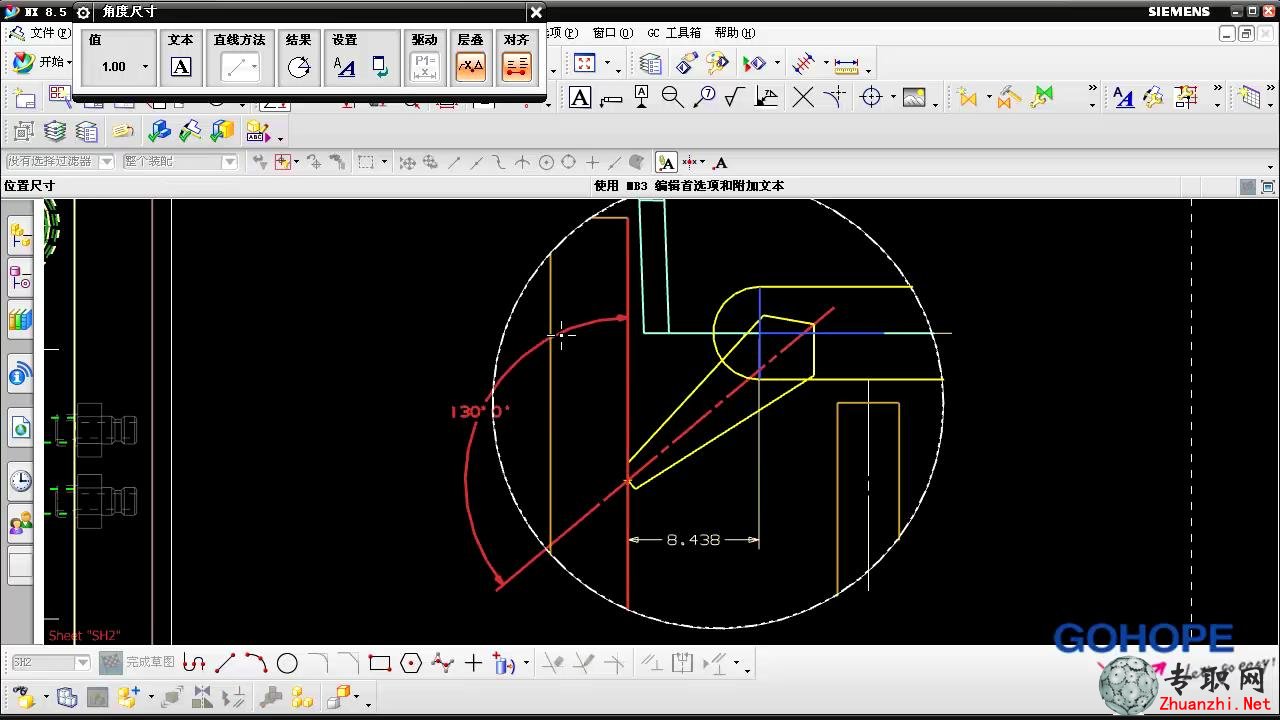Select the ID balloon symbol tool
The height and width of the screenshot is (720, 1280).
tap(704, 97)
